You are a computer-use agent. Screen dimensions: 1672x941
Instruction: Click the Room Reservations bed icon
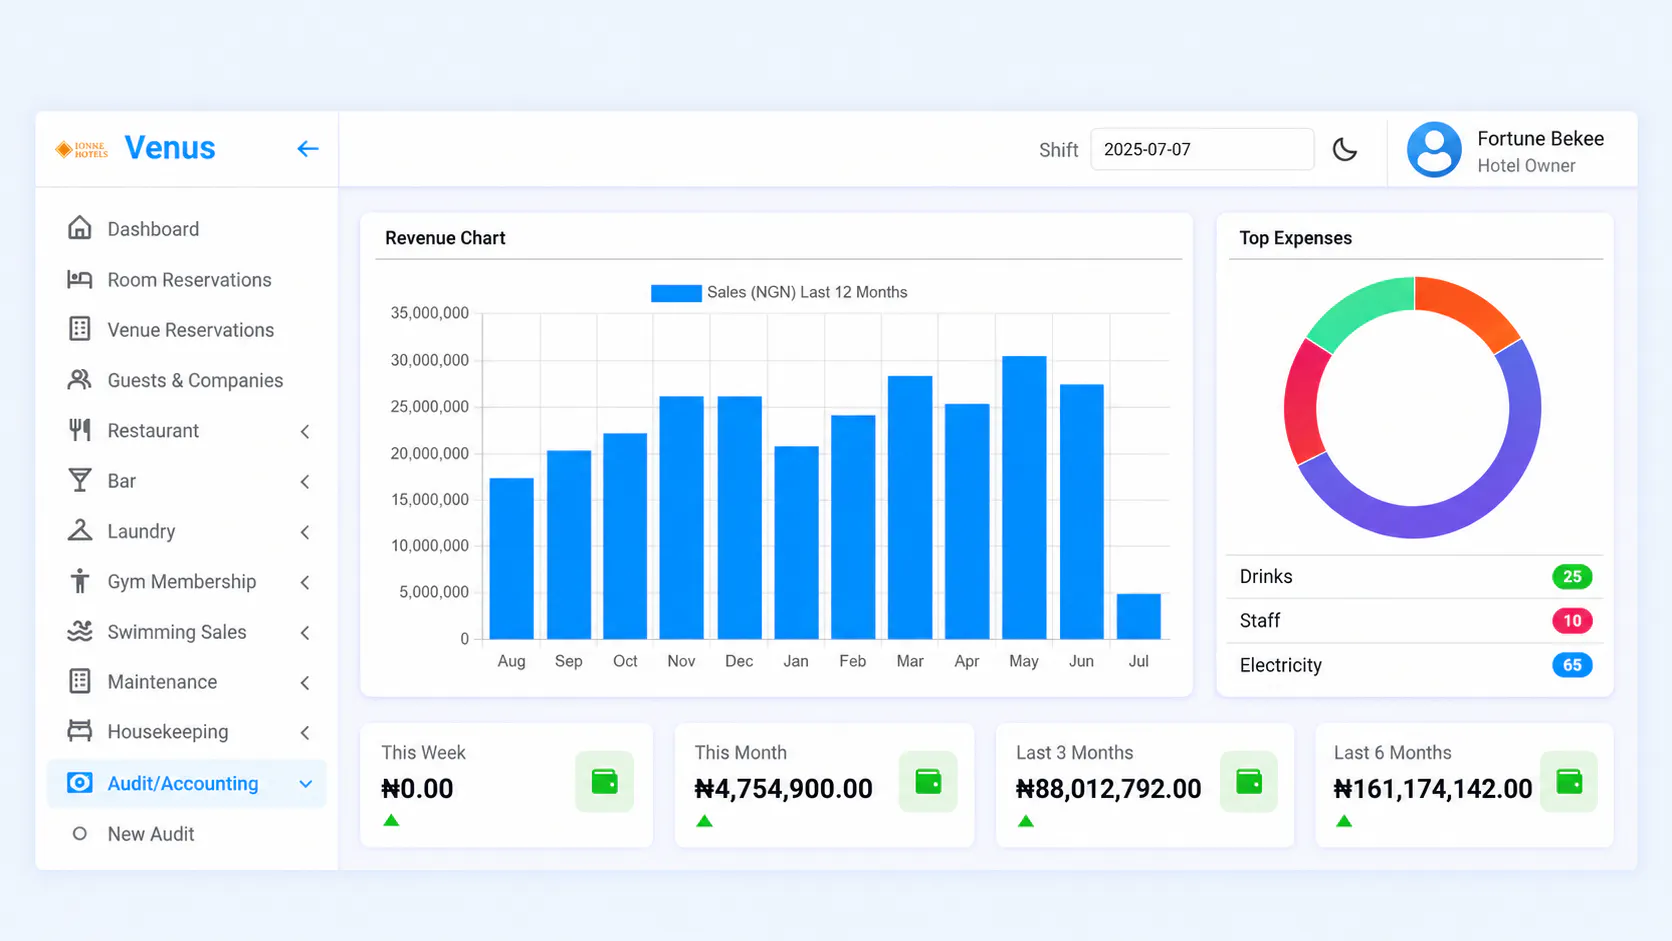point(79,279)
